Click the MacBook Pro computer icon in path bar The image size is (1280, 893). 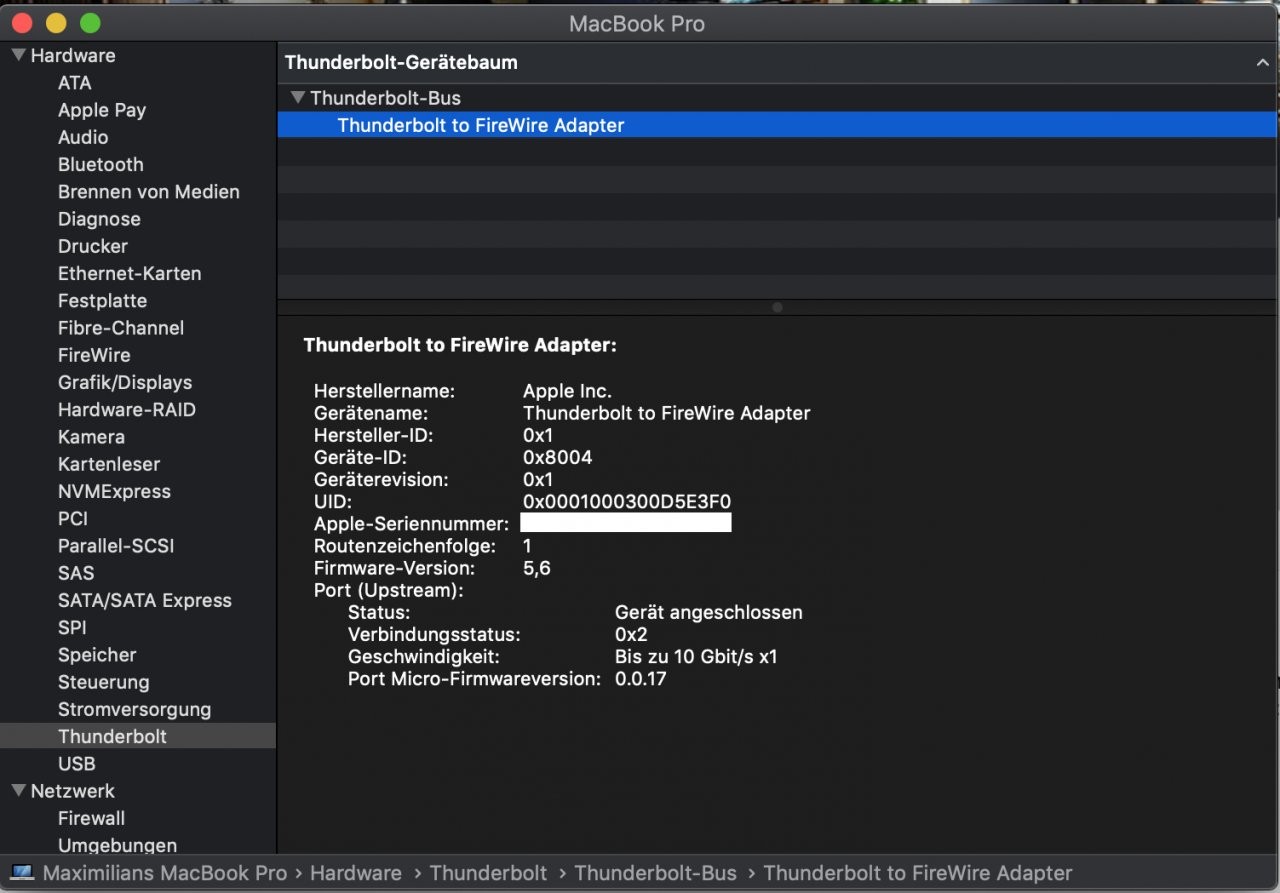click(22, 873)
